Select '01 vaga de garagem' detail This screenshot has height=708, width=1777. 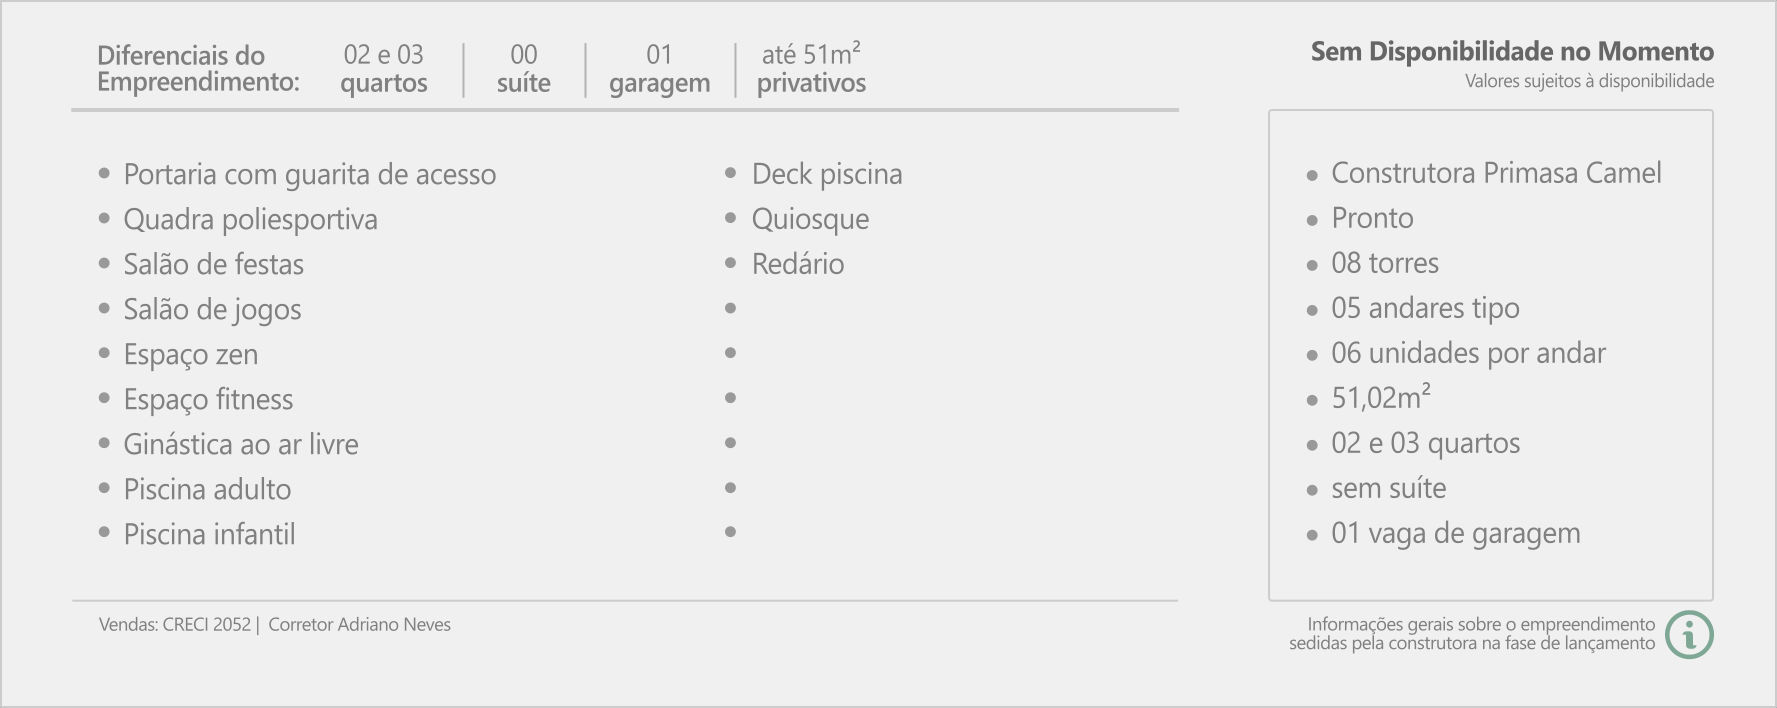coord(1455,533)
